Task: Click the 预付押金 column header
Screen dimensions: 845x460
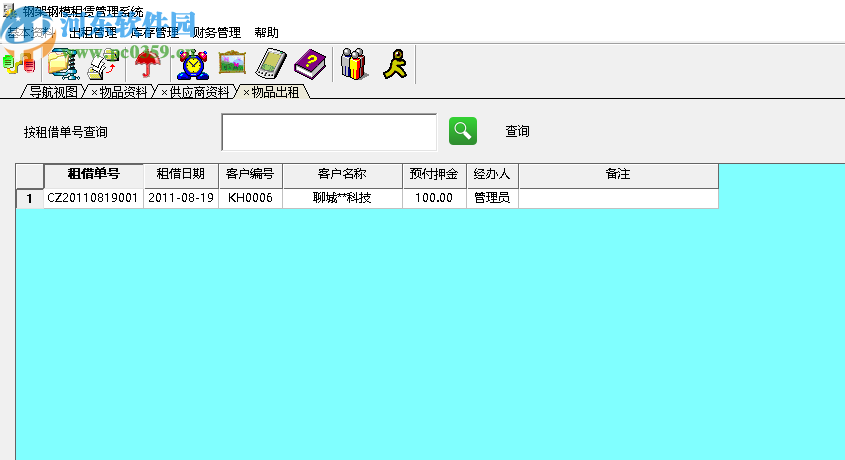Action: coord(434,176)
